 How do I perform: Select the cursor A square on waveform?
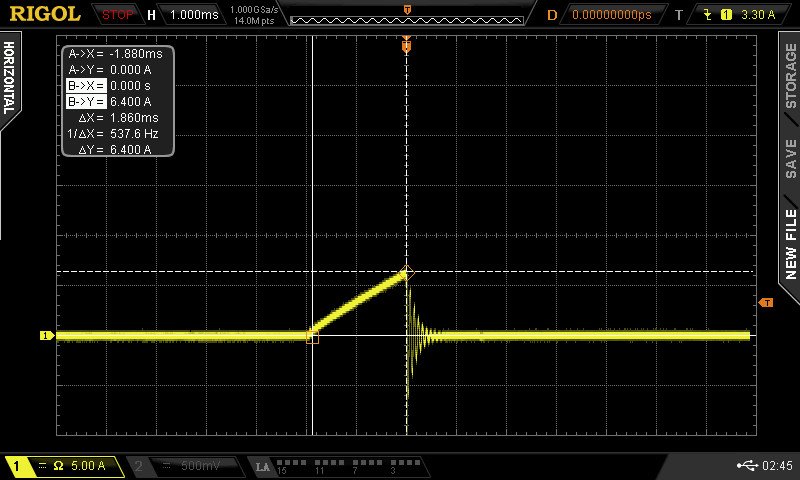312,339
